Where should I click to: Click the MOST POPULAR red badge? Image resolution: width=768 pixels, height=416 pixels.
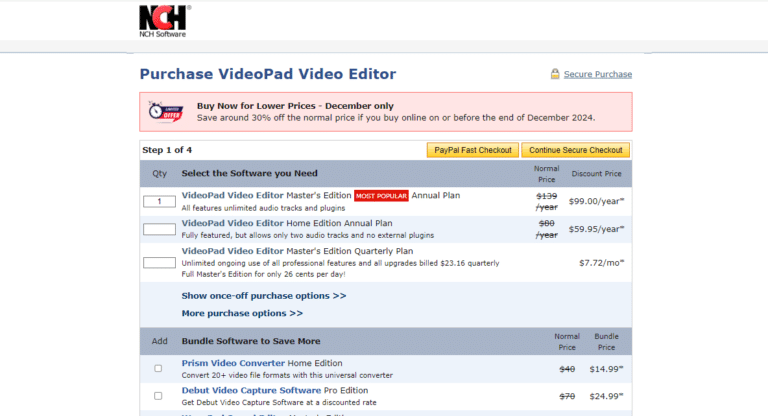tap(381, 196)
